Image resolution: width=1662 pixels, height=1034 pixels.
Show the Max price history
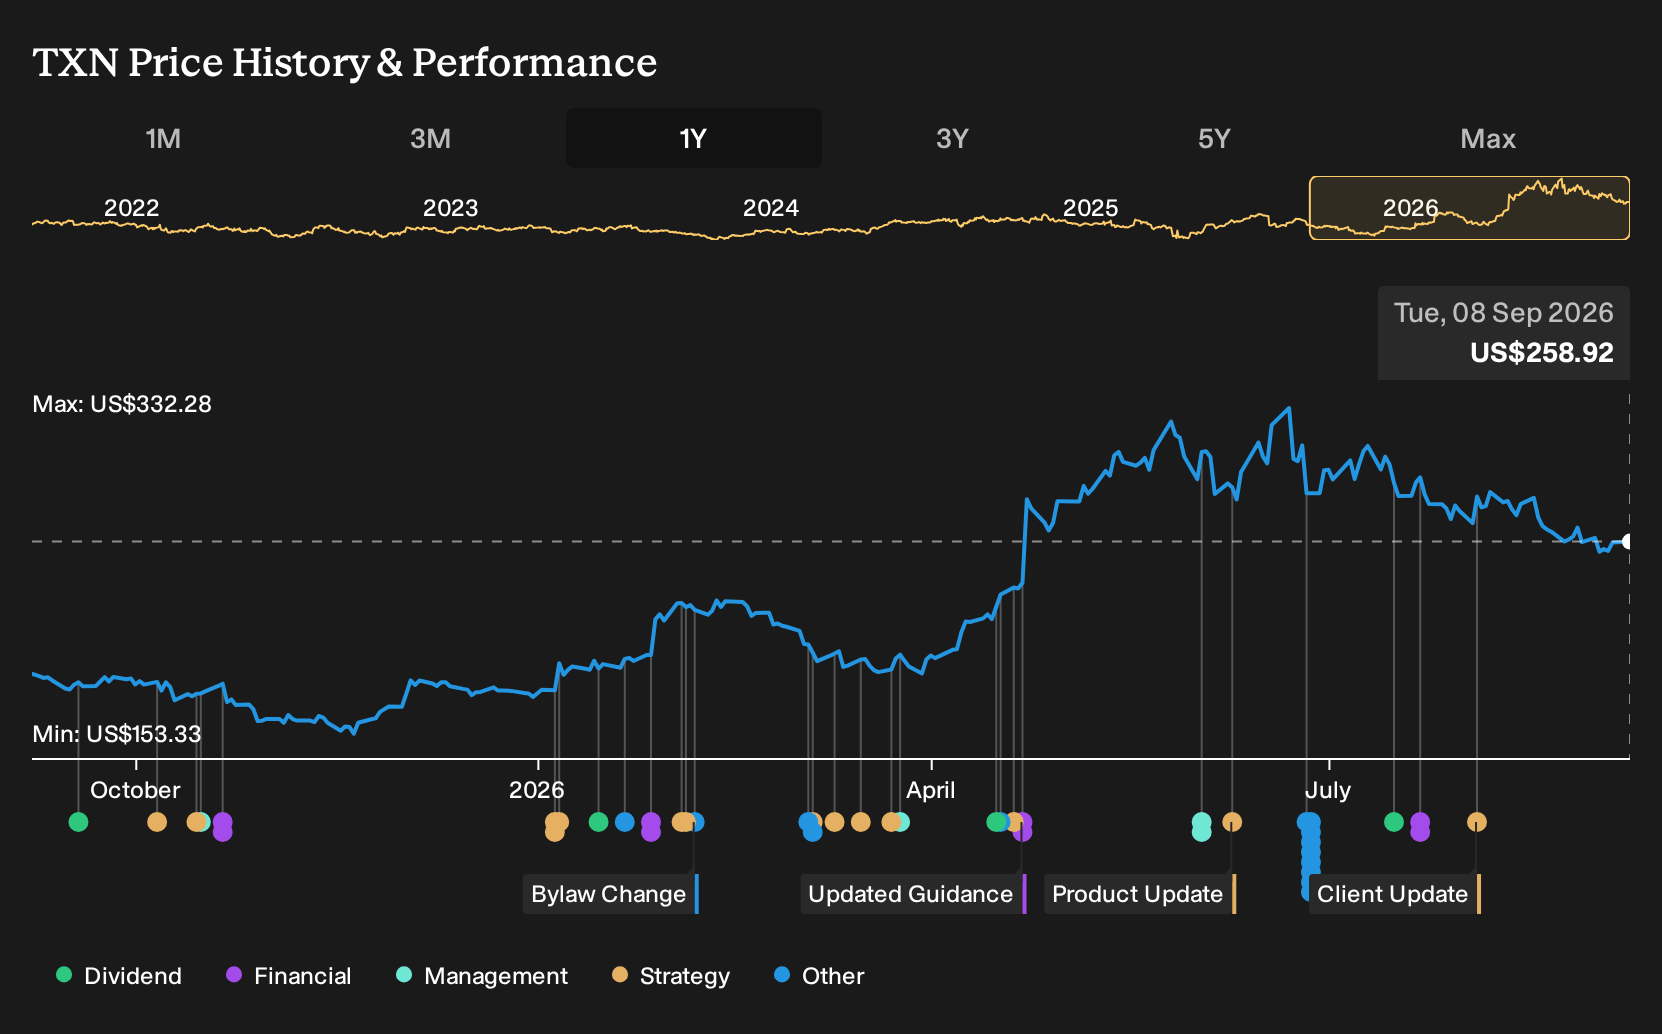1488,139
